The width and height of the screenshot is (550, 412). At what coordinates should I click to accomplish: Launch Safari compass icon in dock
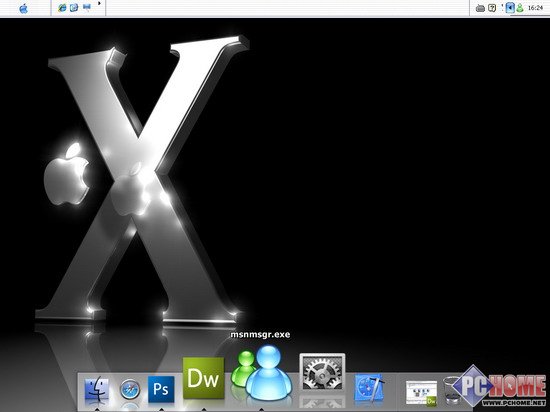(x=130, y=389)
